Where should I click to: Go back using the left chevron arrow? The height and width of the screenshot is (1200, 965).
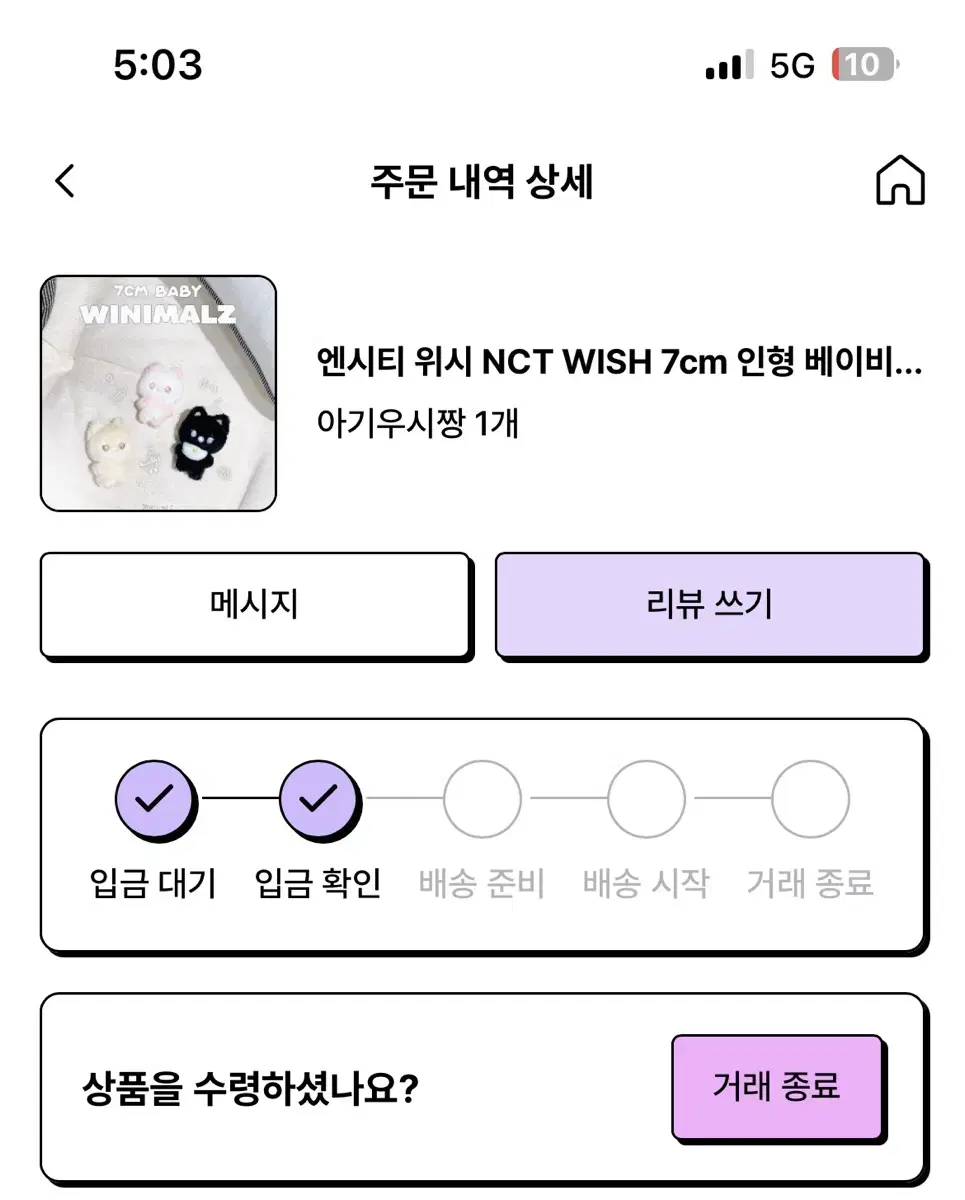pos(65,182)
